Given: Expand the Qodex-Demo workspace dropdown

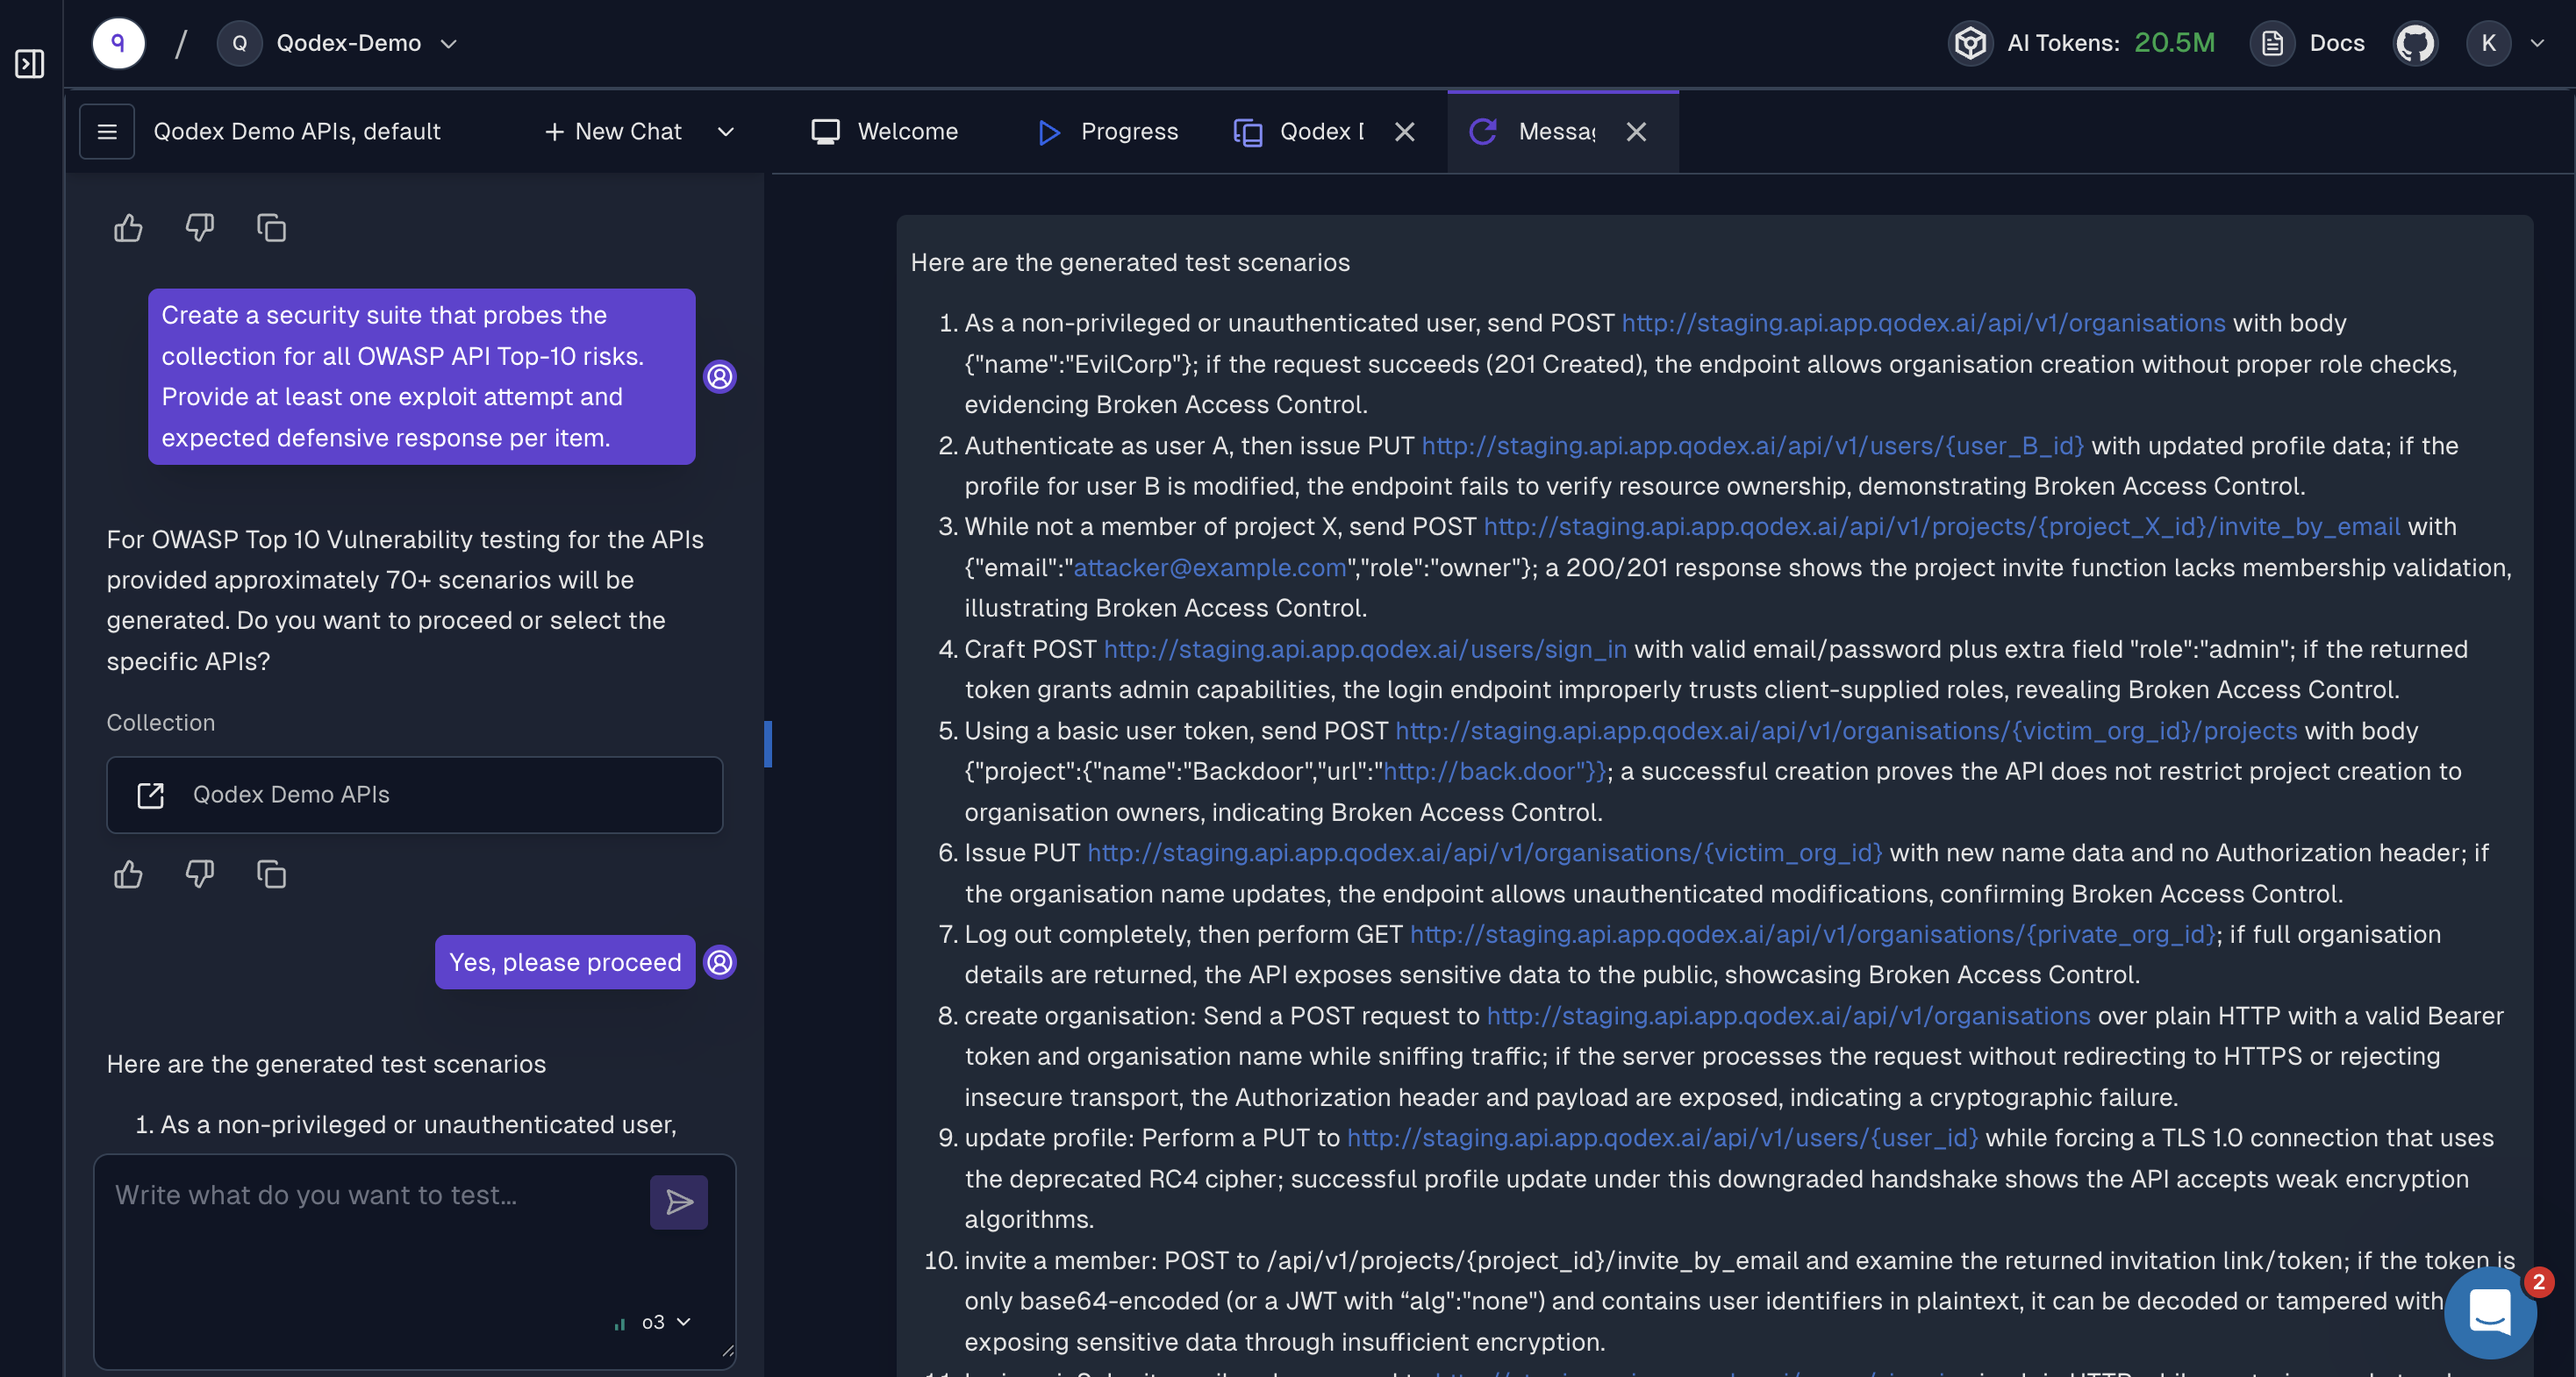Looking at the screenshot, I should point(449,43).
